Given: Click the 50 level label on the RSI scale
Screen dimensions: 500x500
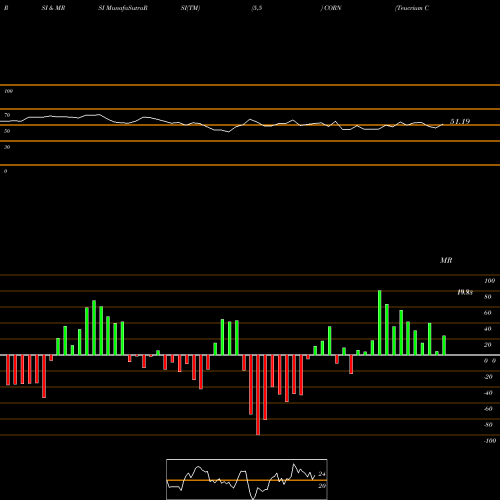Looking at the screenshot, I should 7,131.
